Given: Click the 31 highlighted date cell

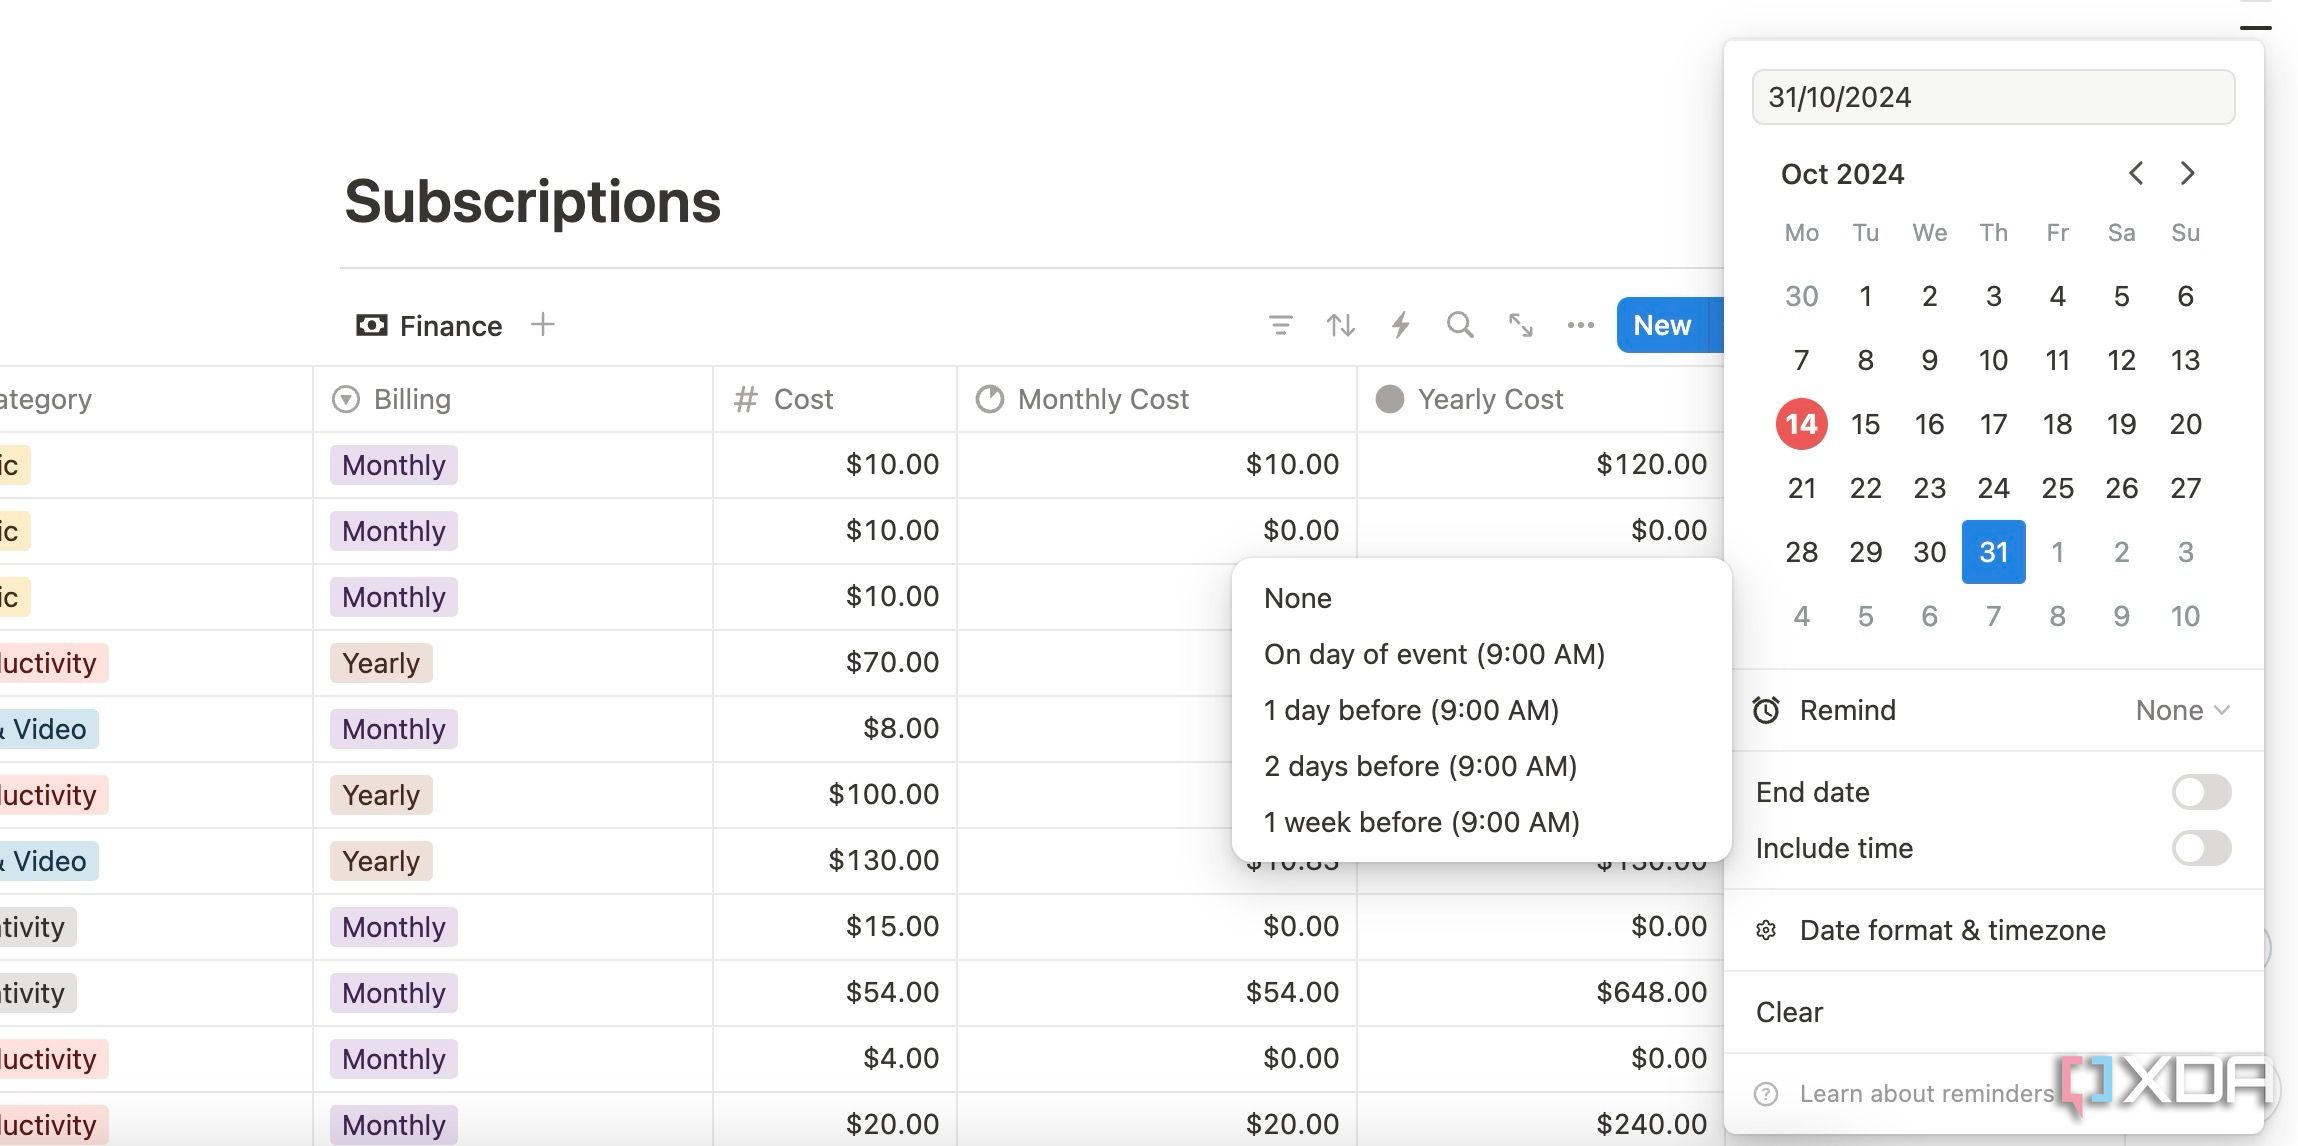Looking at the screenshot, I should point(1993,551).
